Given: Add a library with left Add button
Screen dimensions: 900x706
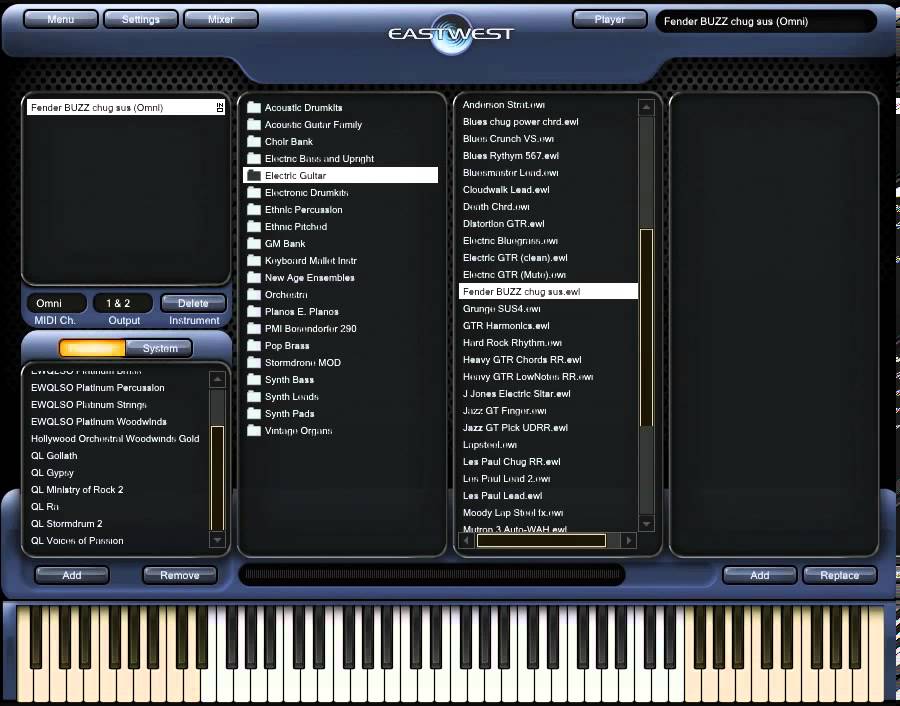Looking at the screenshot, I should click(72, 575).
